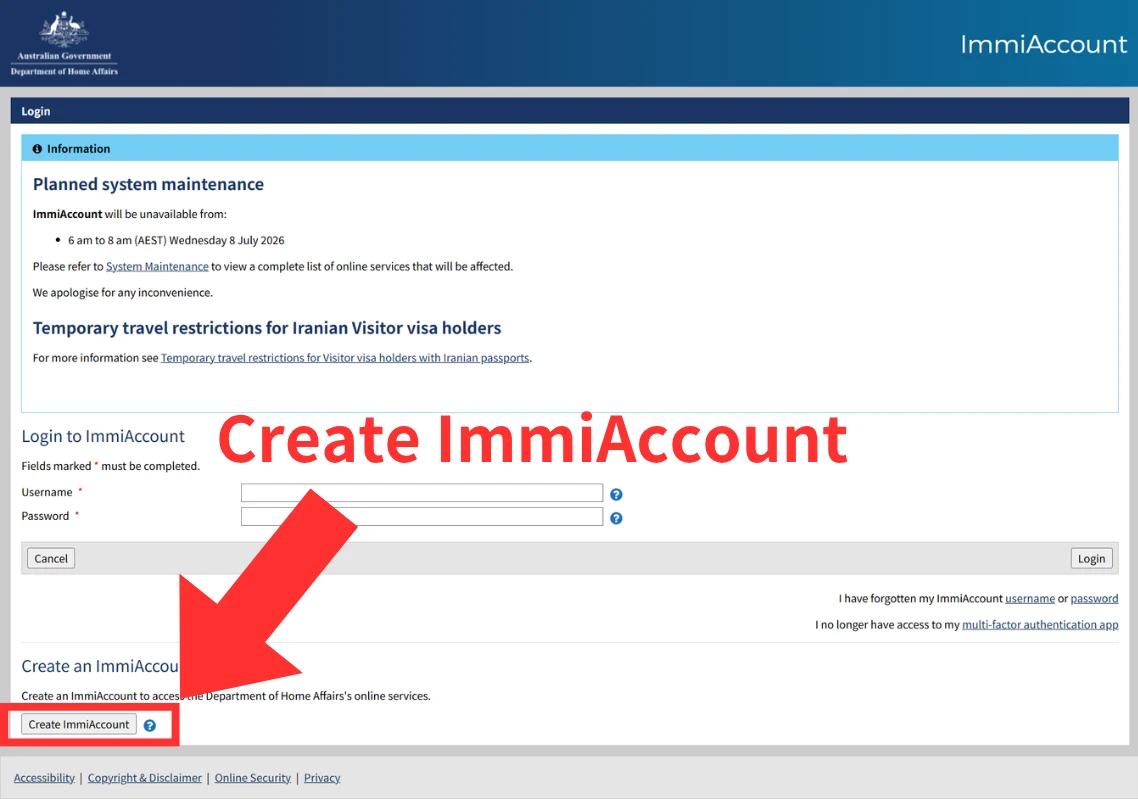The height and width of the screenshot is (799, 1138).
Task: Open Temporary travel restrictions for Iranian passports link
Action: [x=345, y=358]
